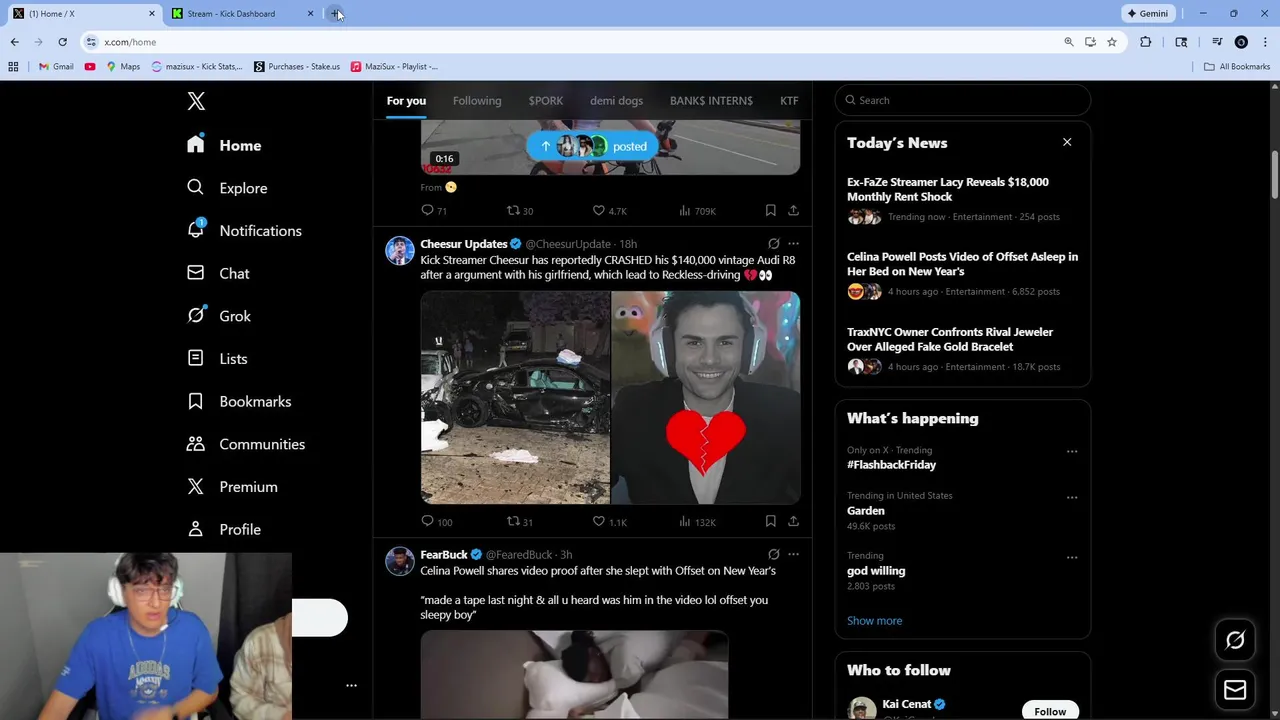Open Notifications from sidebar
Viewport: 1280px width, 720px height.
244,231
